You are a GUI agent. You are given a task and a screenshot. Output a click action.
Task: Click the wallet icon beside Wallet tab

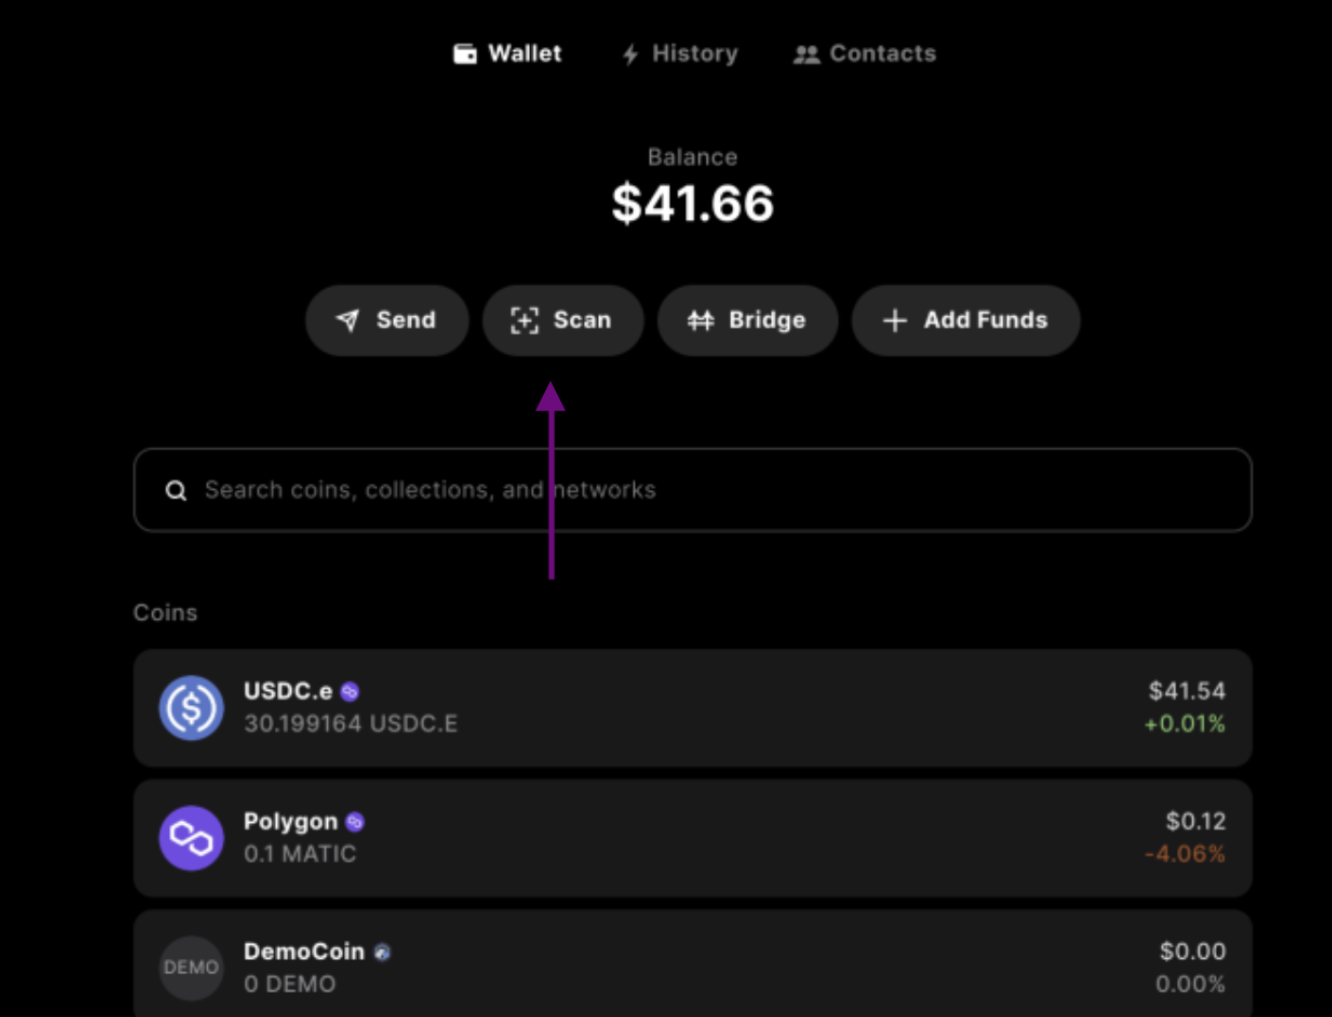466,53
